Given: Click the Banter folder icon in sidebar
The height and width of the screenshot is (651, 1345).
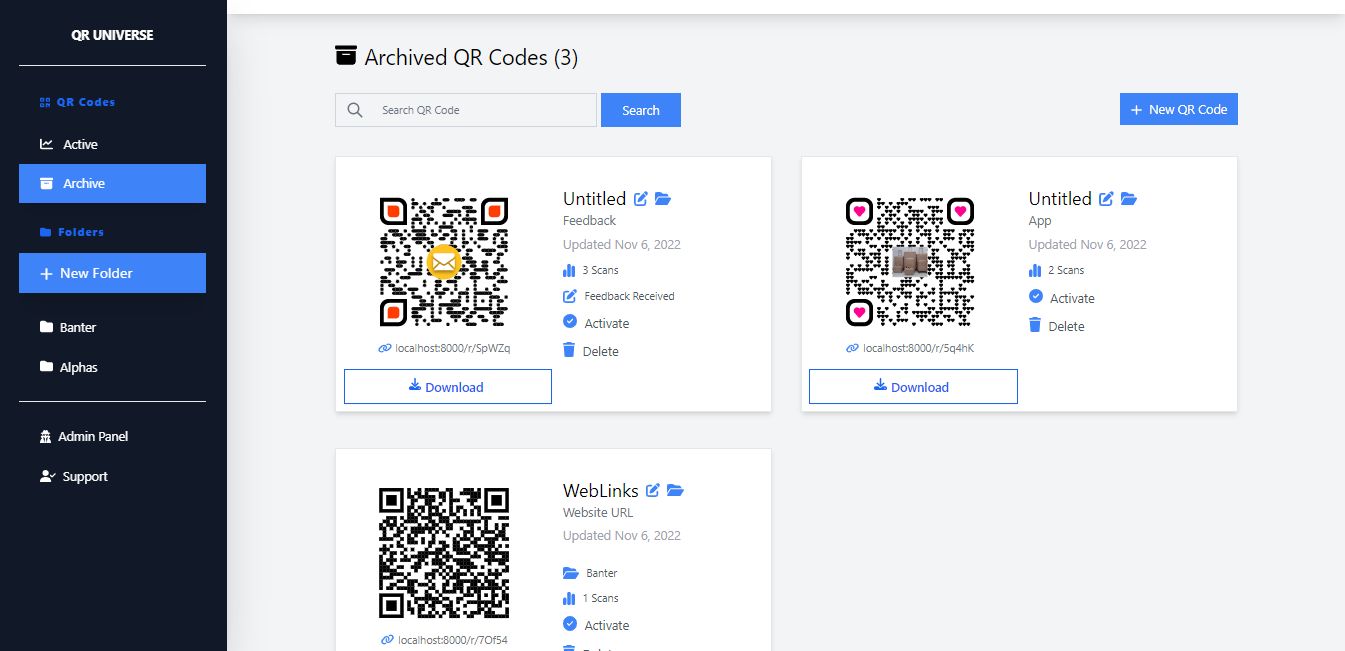Looking at the screenshot, I should (47, 327).
